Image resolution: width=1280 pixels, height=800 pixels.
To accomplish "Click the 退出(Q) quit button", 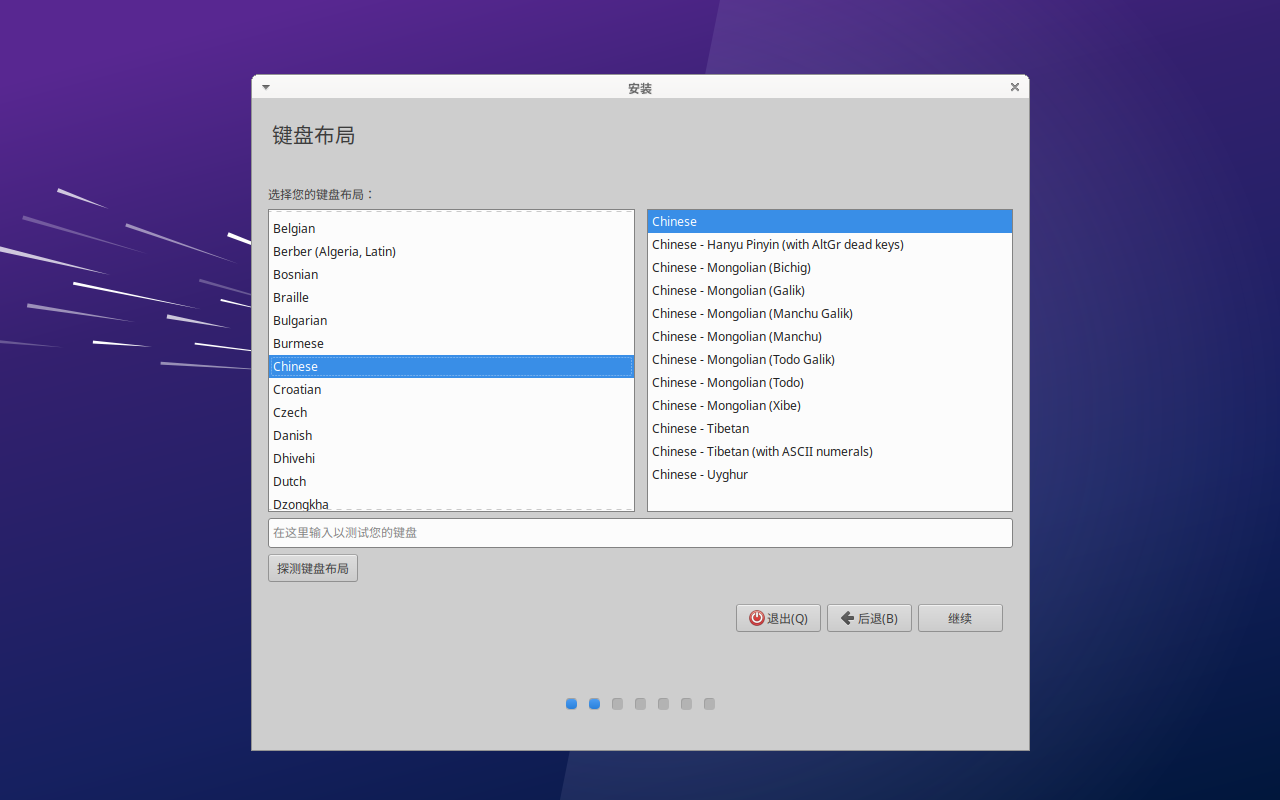I will tap(778, 618).
